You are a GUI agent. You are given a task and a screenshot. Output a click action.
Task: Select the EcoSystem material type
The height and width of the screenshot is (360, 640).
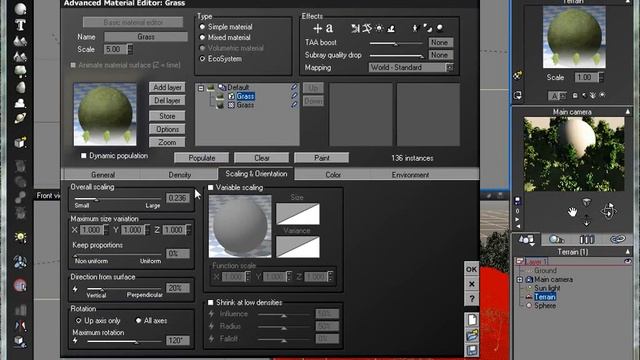pyautogui.click(x=202, y=59)
